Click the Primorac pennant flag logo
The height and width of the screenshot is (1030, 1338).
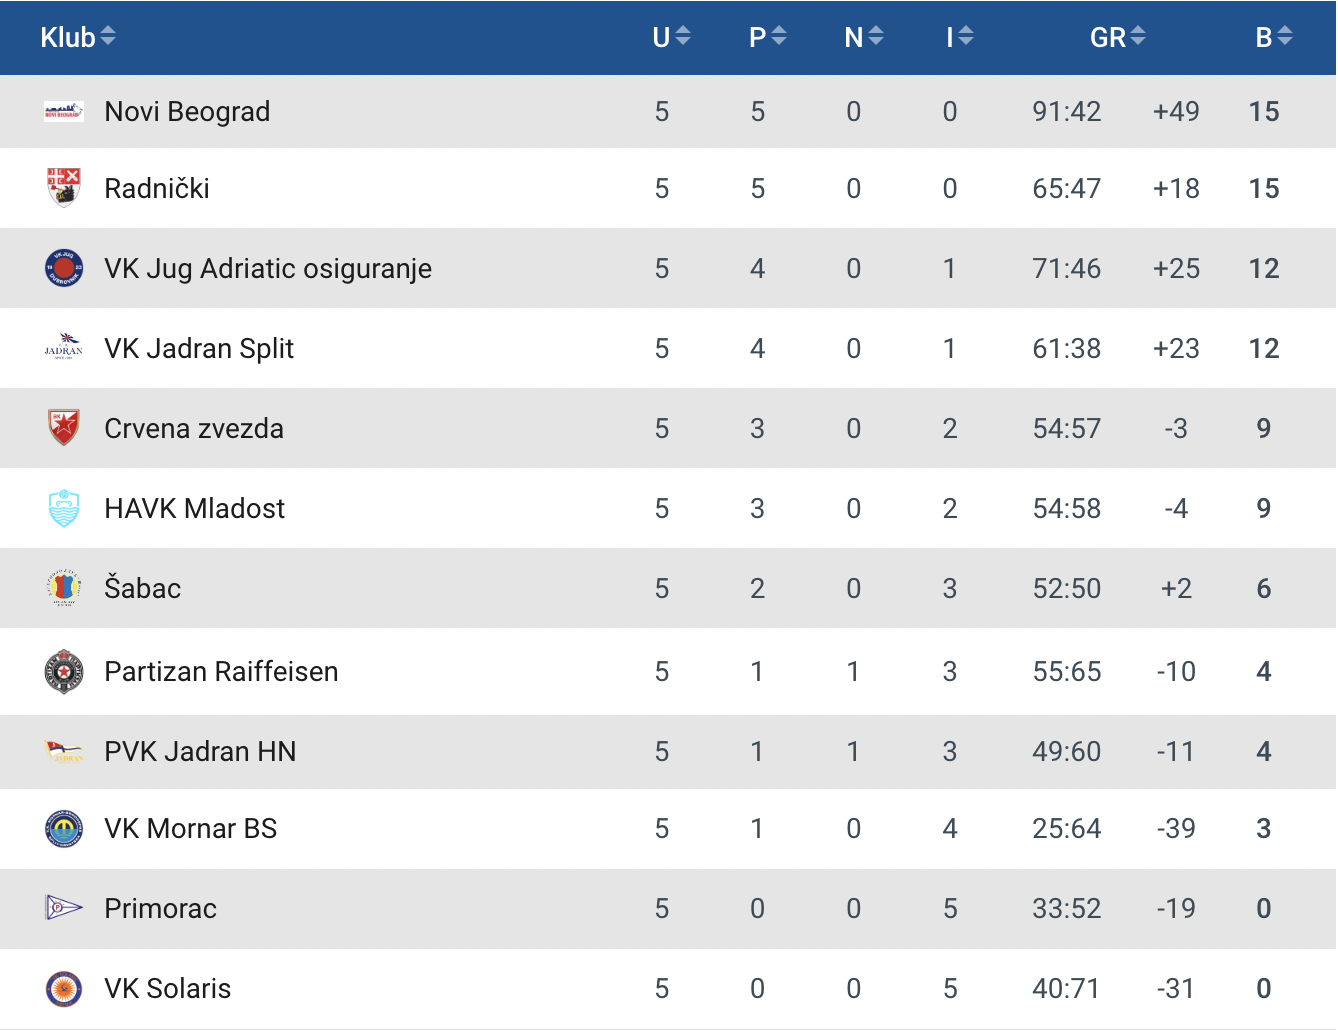tap(64, 908)
